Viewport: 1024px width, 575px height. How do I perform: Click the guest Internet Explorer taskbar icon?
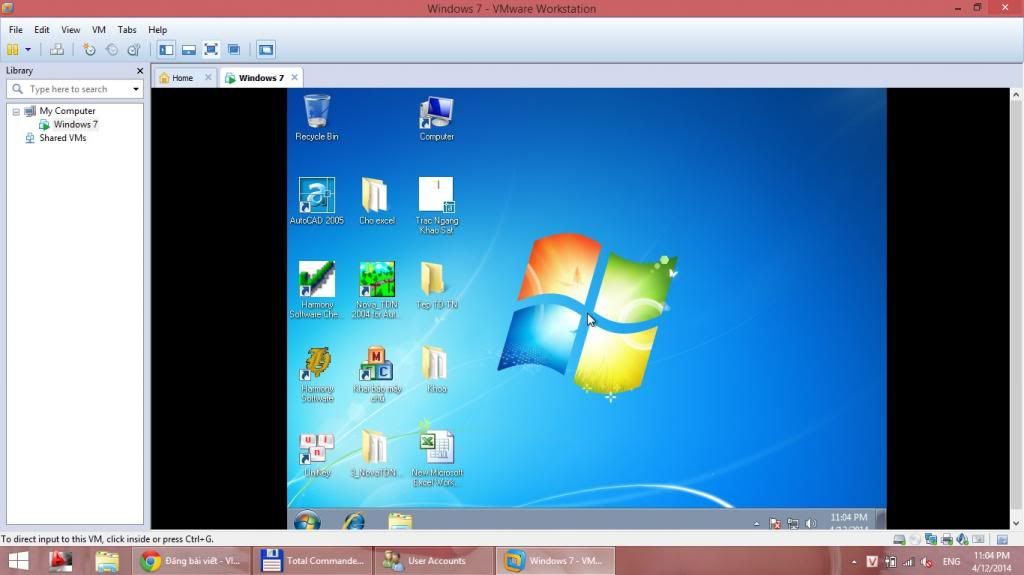pos(353,522)
